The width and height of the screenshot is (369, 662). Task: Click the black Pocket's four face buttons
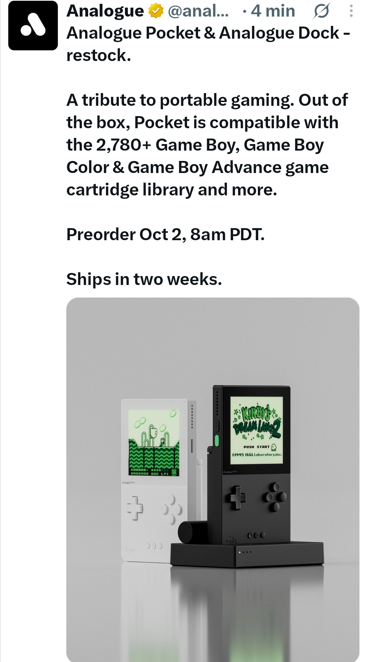click(274, 497)
